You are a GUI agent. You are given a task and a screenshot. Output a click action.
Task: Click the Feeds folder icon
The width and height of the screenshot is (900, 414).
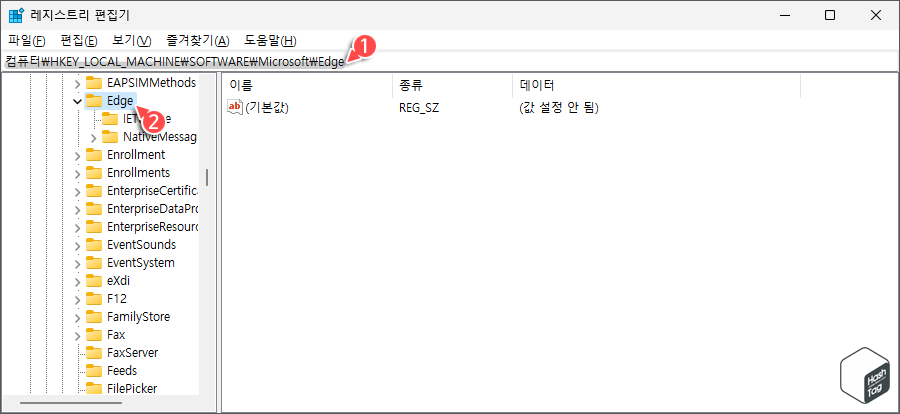94,371
